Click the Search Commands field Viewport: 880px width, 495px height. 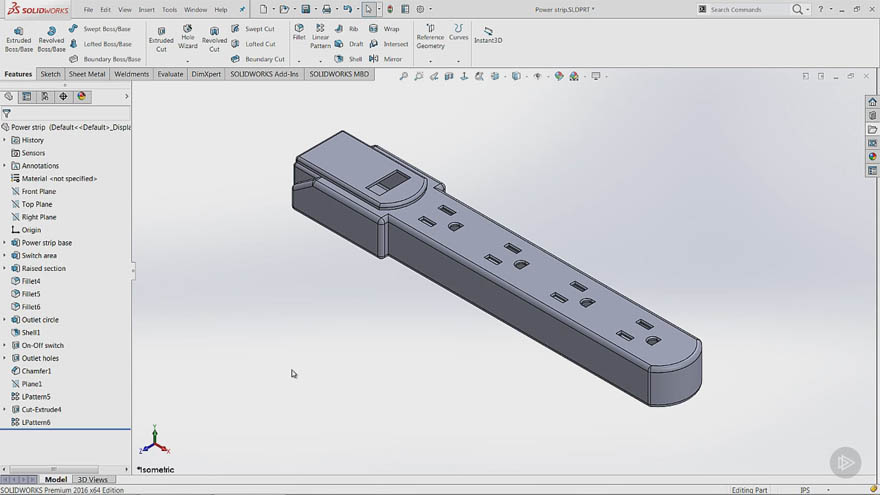[x=748, y=10]
